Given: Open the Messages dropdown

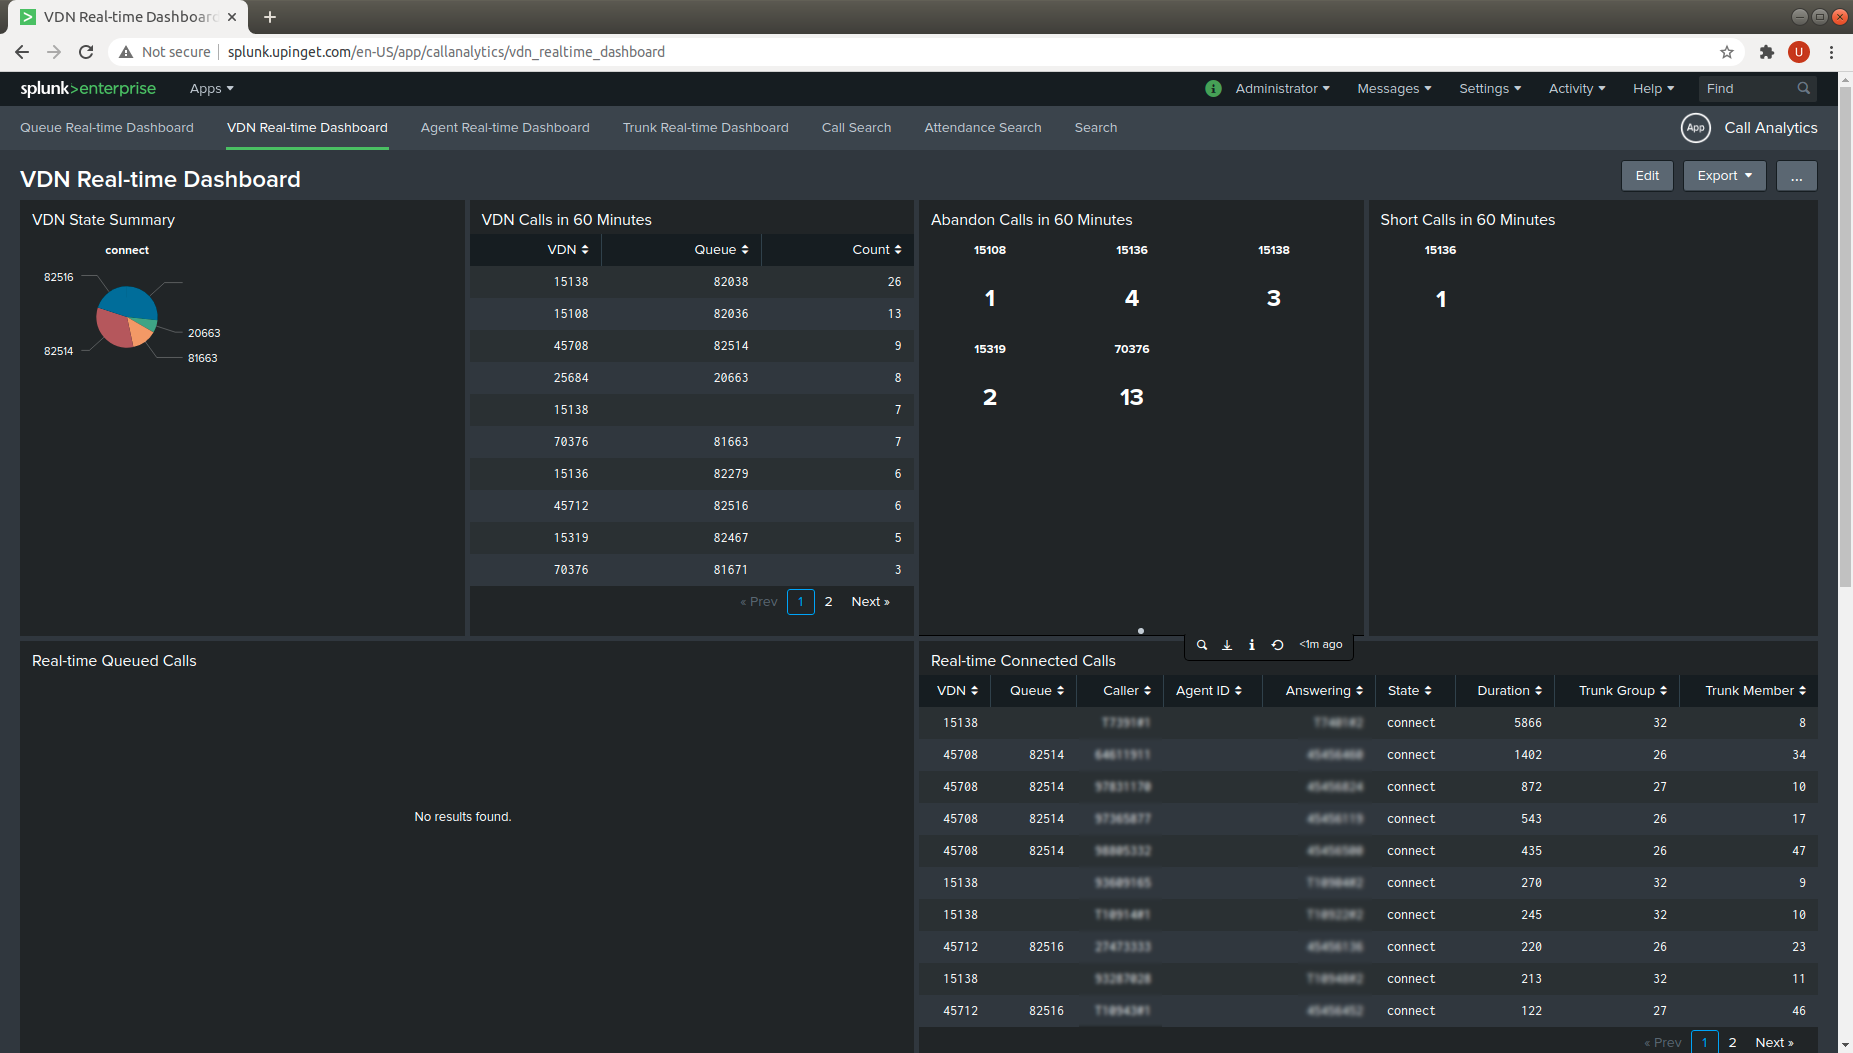Looking at the screenshot, I should (1394, 88).
